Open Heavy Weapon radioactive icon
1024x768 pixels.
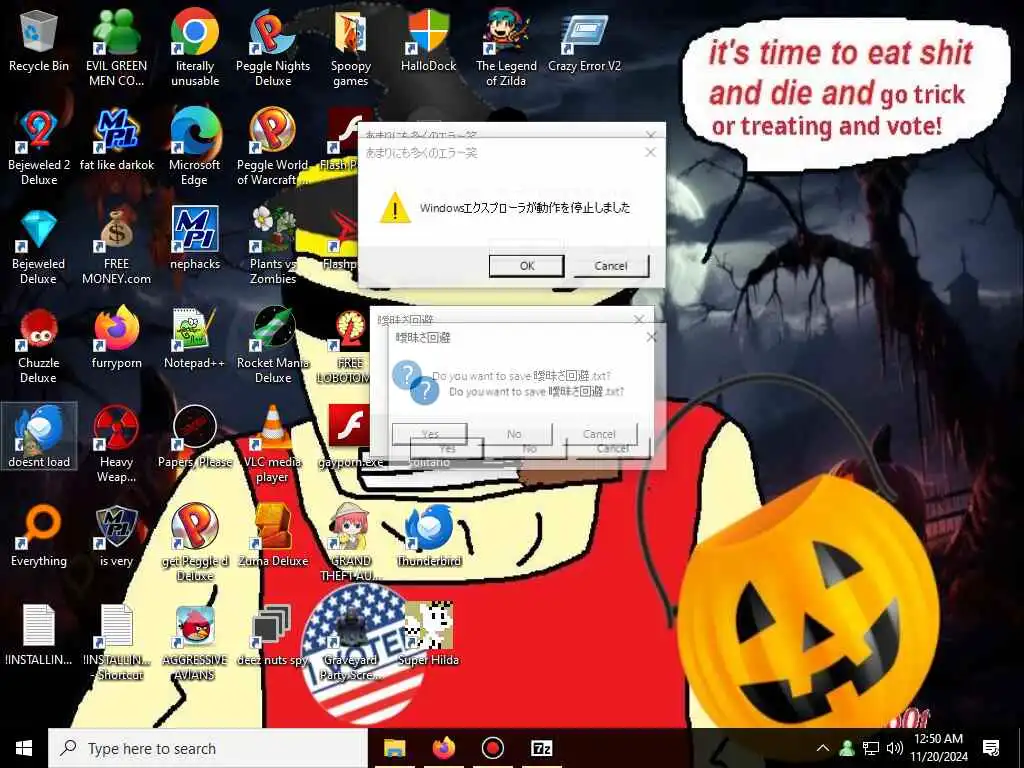click(x=116, y=445)
